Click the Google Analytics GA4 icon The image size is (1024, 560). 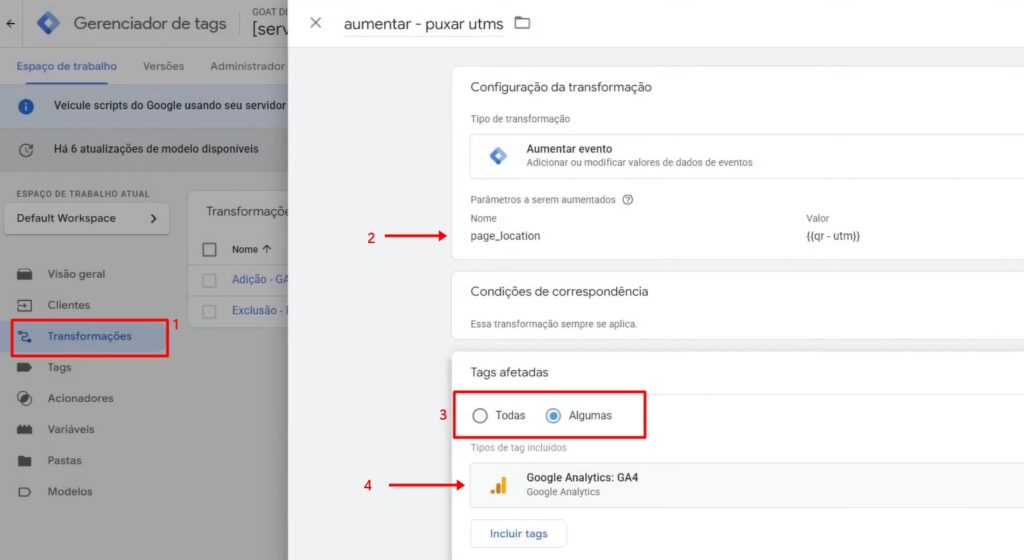(498, 485)
